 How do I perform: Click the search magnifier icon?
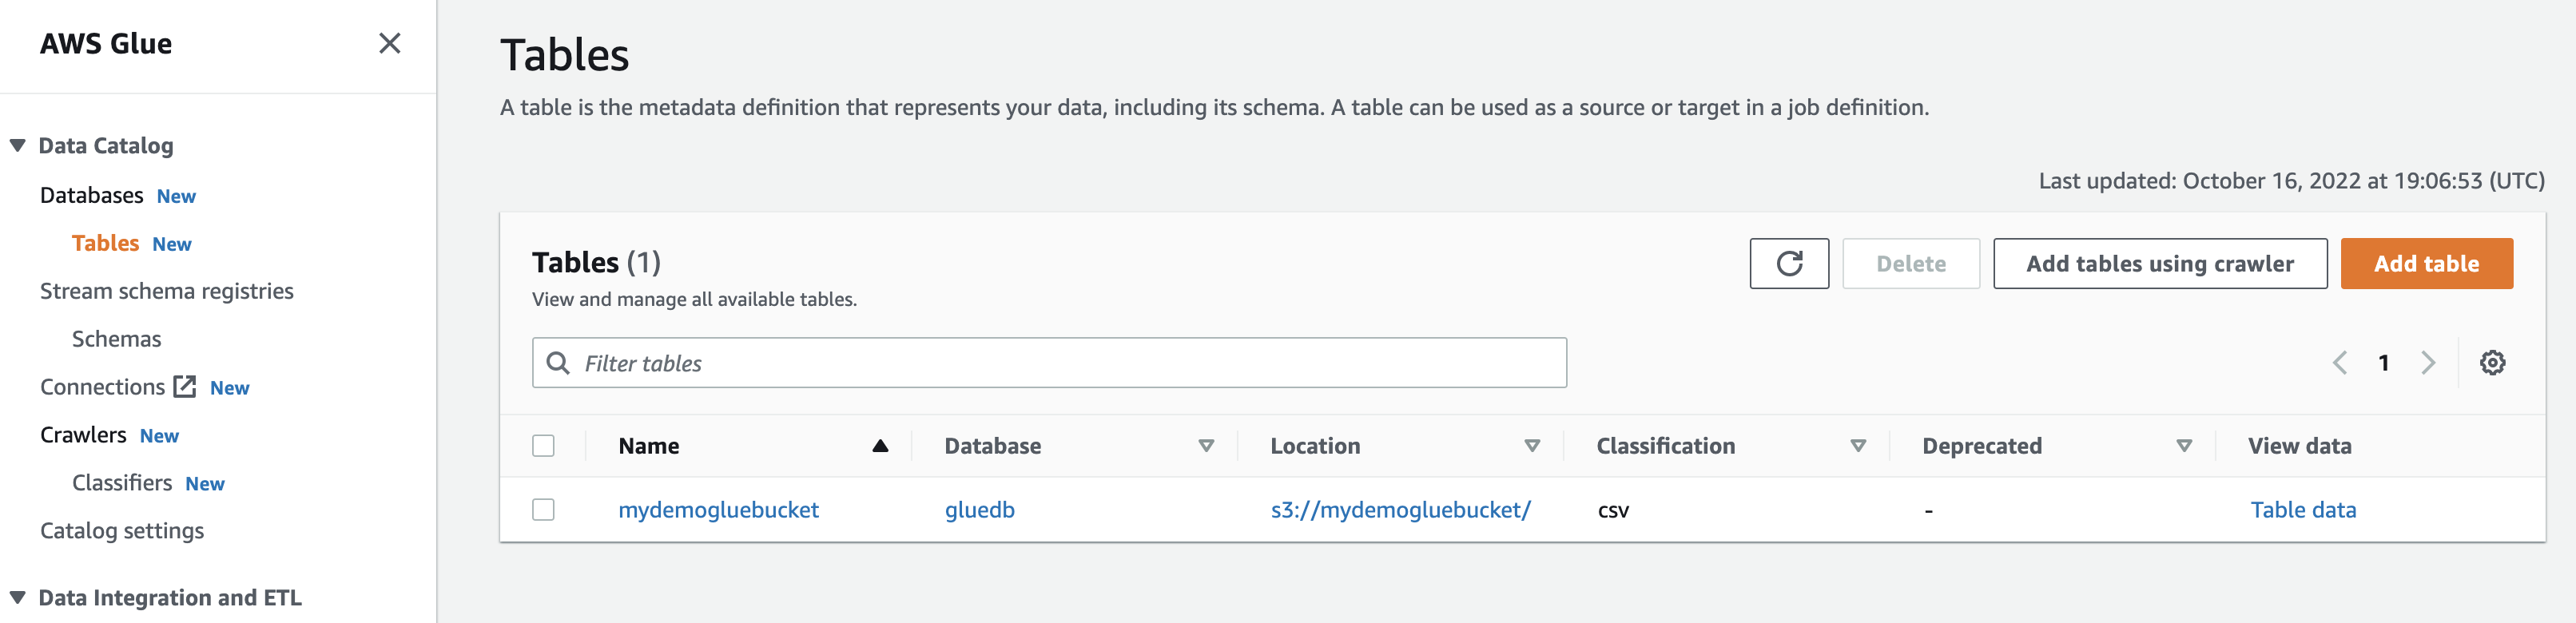tap(558, 363)
